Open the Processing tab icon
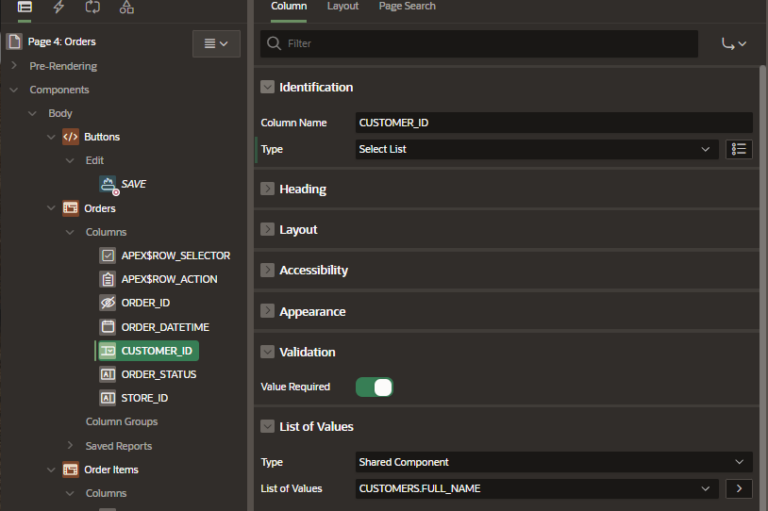The image size is (768, 511). point(93,7)
